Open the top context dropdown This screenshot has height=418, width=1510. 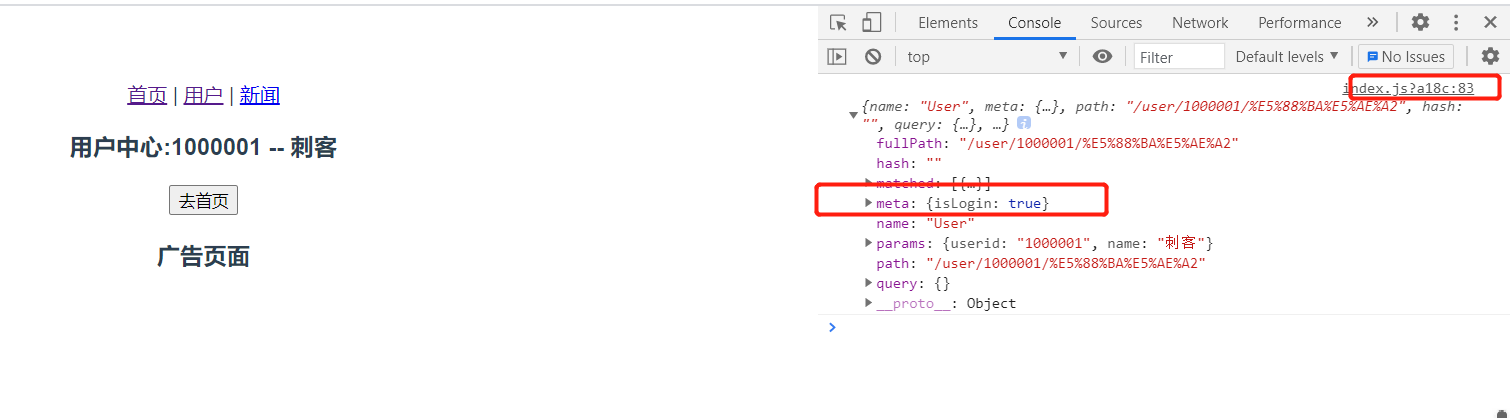pos(988,57)
